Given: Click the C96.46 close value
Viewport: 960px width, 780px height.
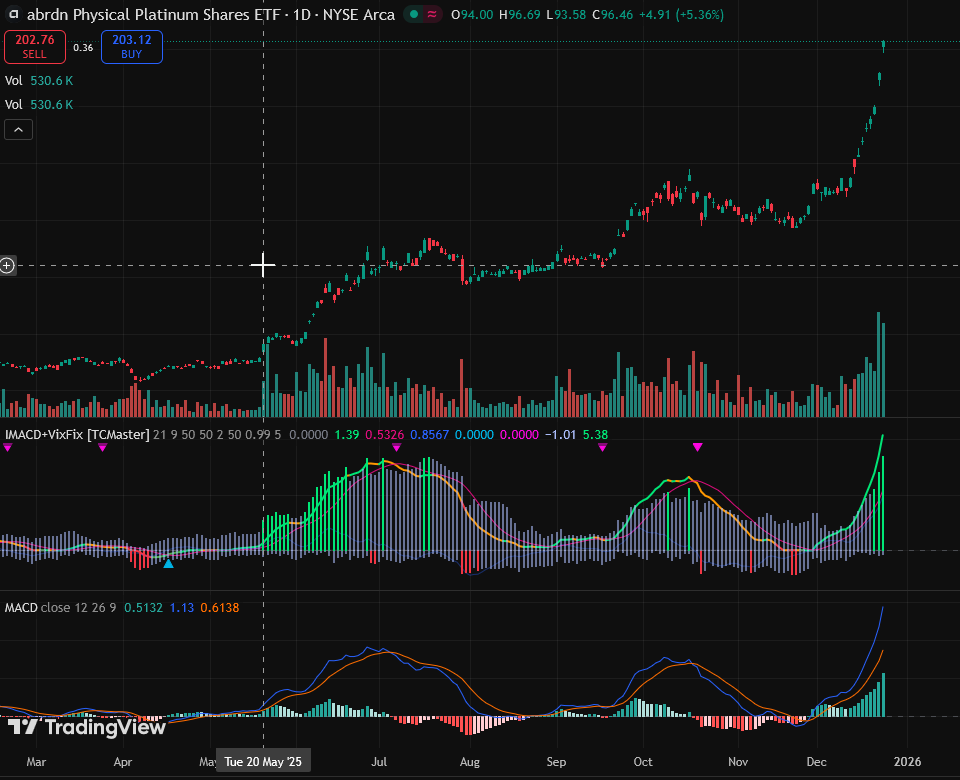Looking at the screenshot, I should click(x=613, y=15).
